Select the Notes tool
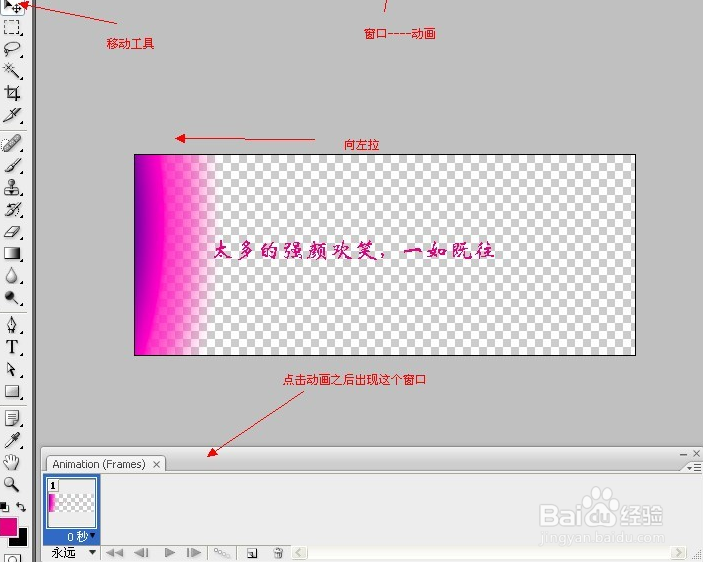The height and width of the screenshot is (562, 703). [x=12, y=418]
